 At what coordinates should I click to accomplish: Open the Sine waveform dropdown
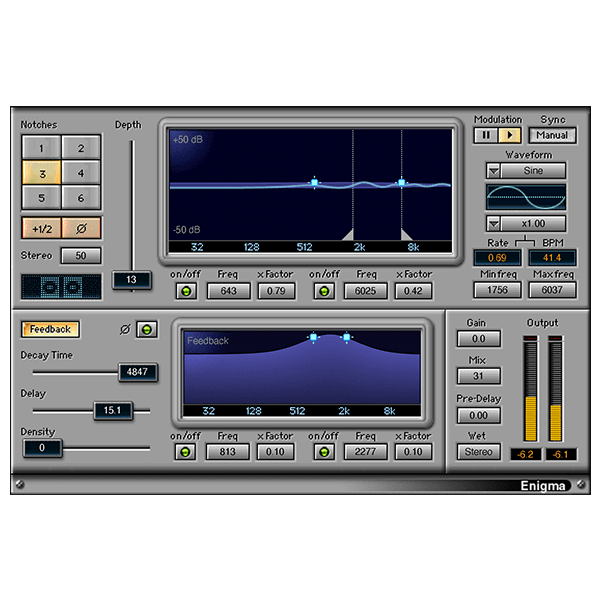[x=495, y=171]
